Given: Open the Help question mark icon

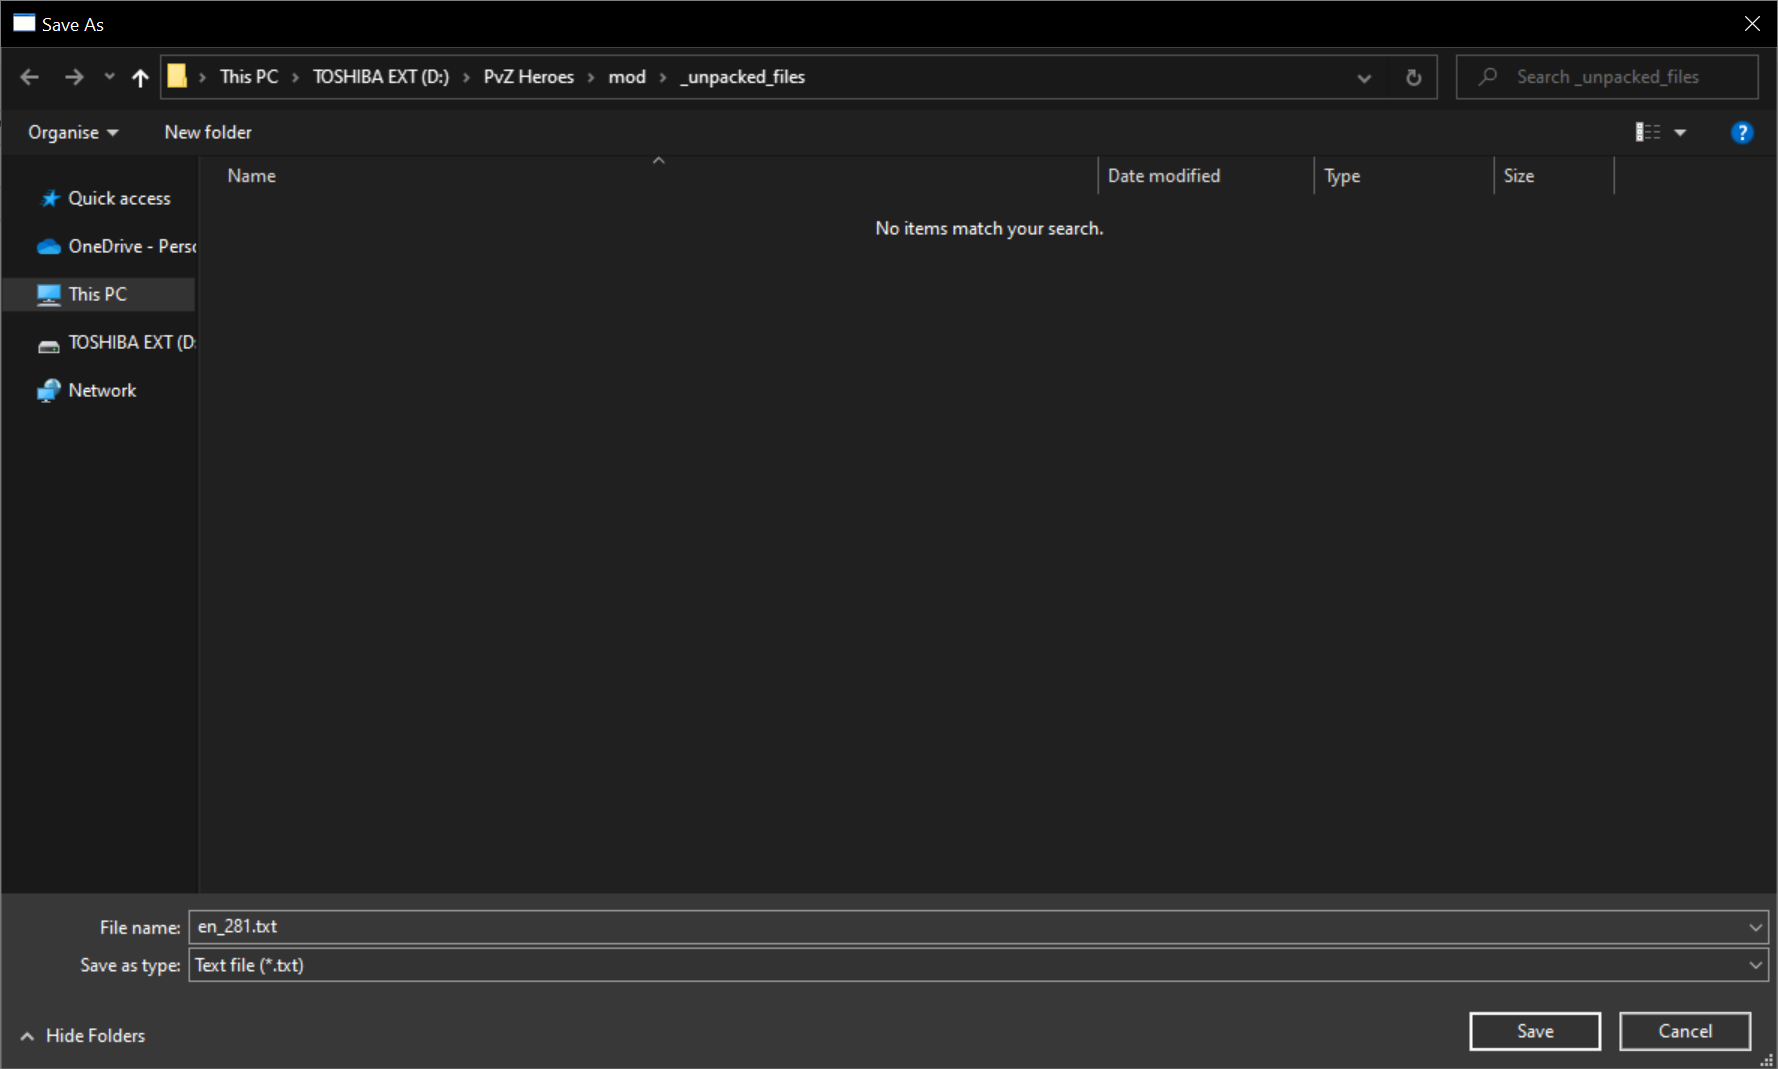Looking at the screenshot, I should (1742, 132).
